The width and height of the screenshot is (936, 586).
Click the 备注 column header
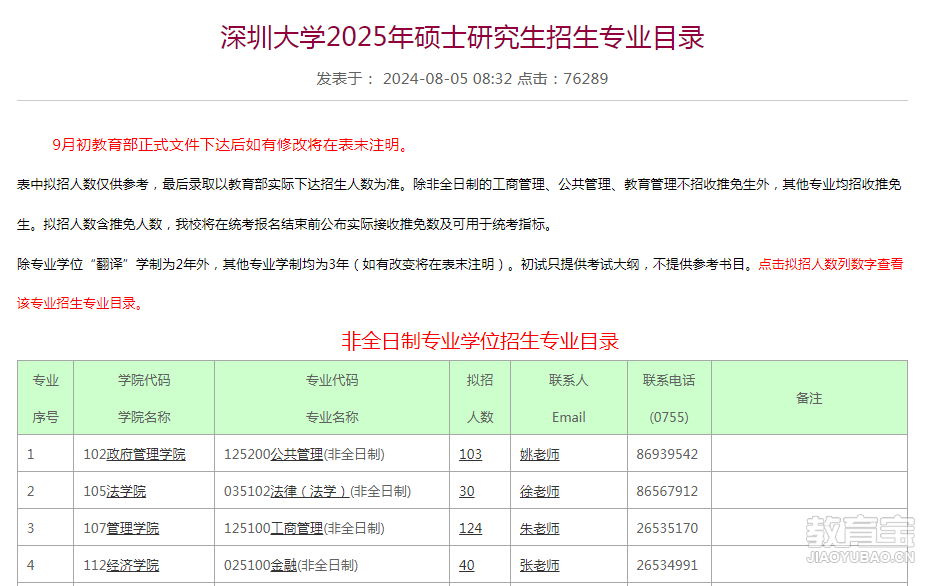tap(809, 398)
